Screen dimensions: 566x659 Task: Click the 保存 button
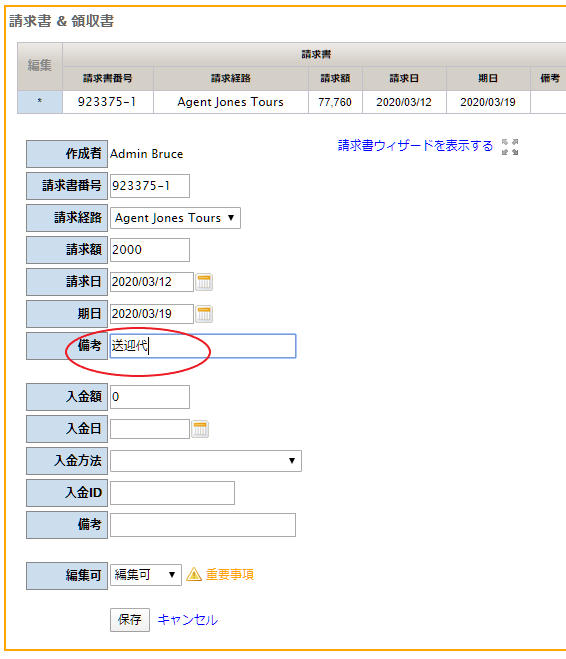click(130, 619)
